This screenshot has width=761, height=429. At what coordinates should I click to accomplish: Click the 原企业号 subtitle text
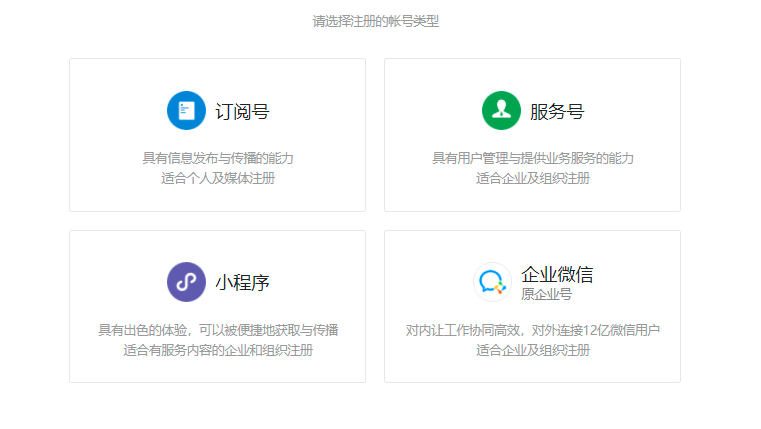pos(546,294)
